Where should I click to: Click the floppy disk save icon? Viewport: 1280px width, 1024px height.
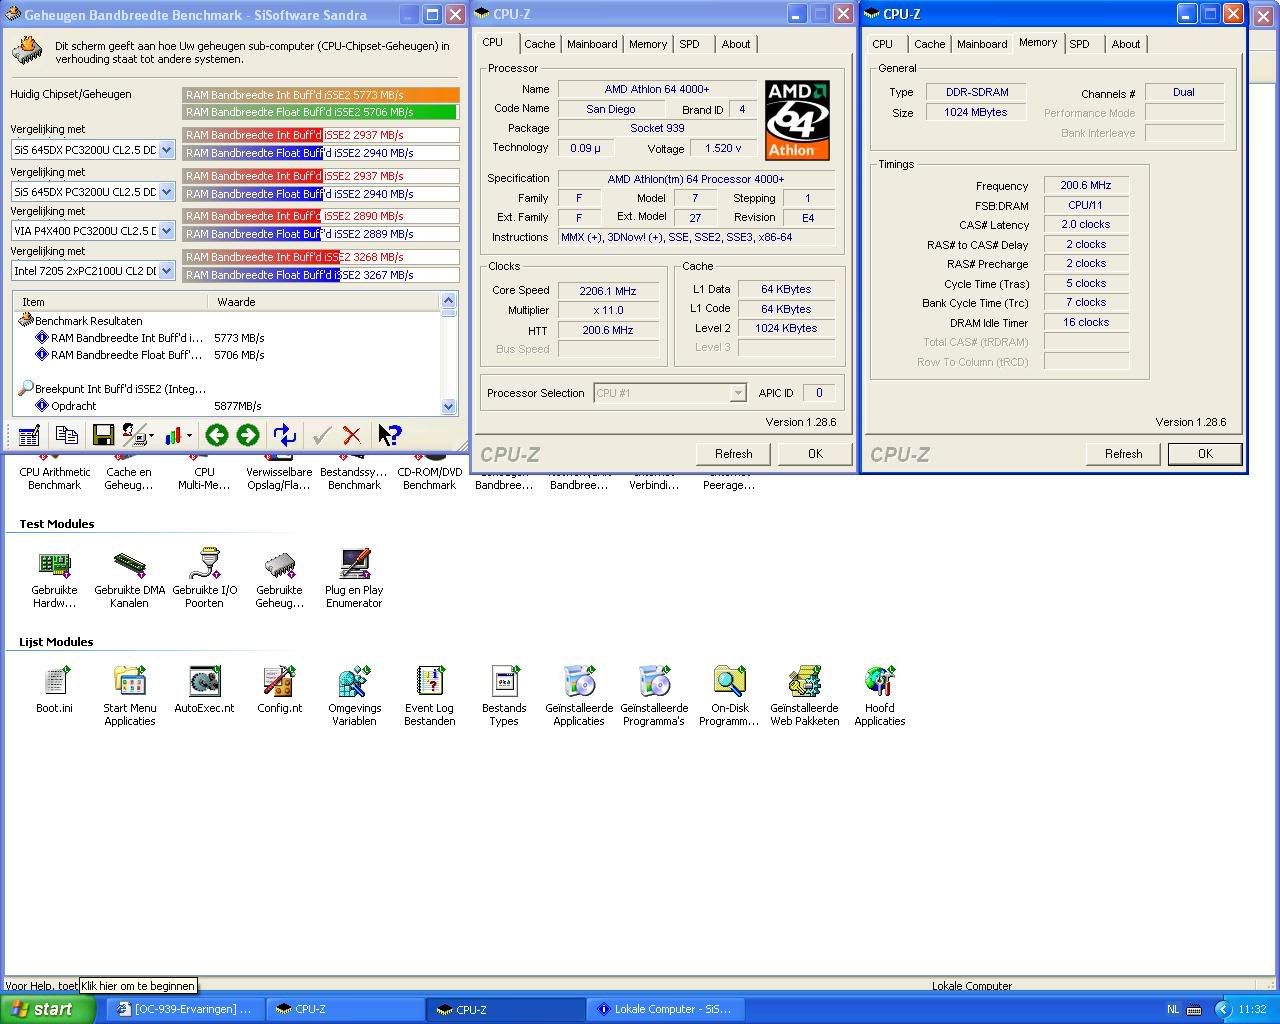(x=103, y=435)
